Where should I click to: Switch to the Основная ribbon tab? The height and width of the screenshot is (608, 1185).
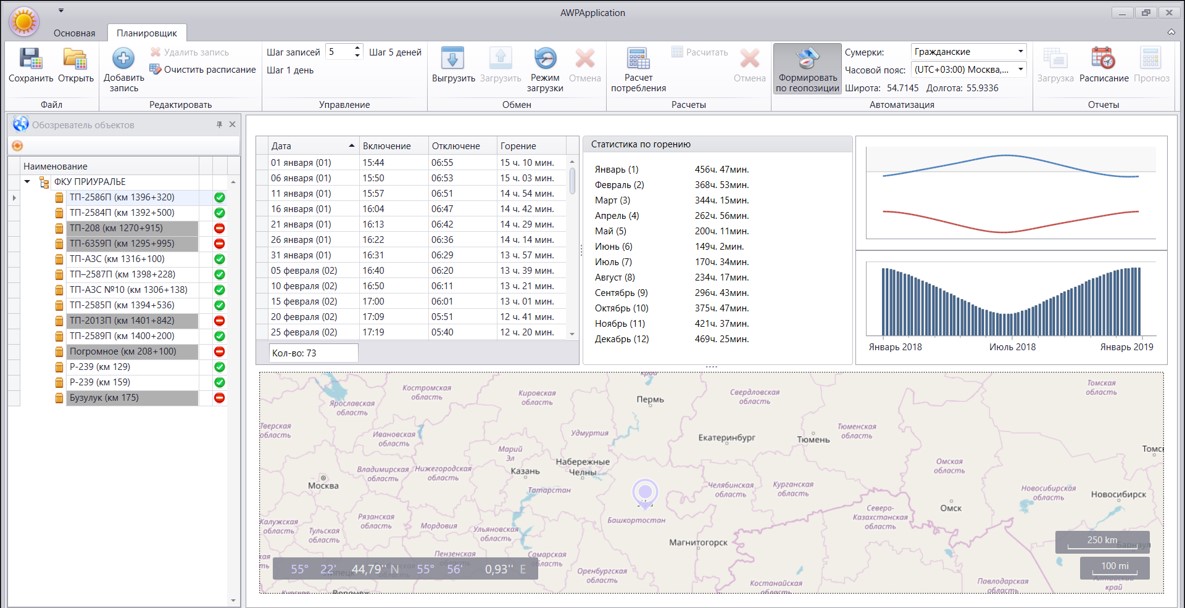click(x=74, y=33)
